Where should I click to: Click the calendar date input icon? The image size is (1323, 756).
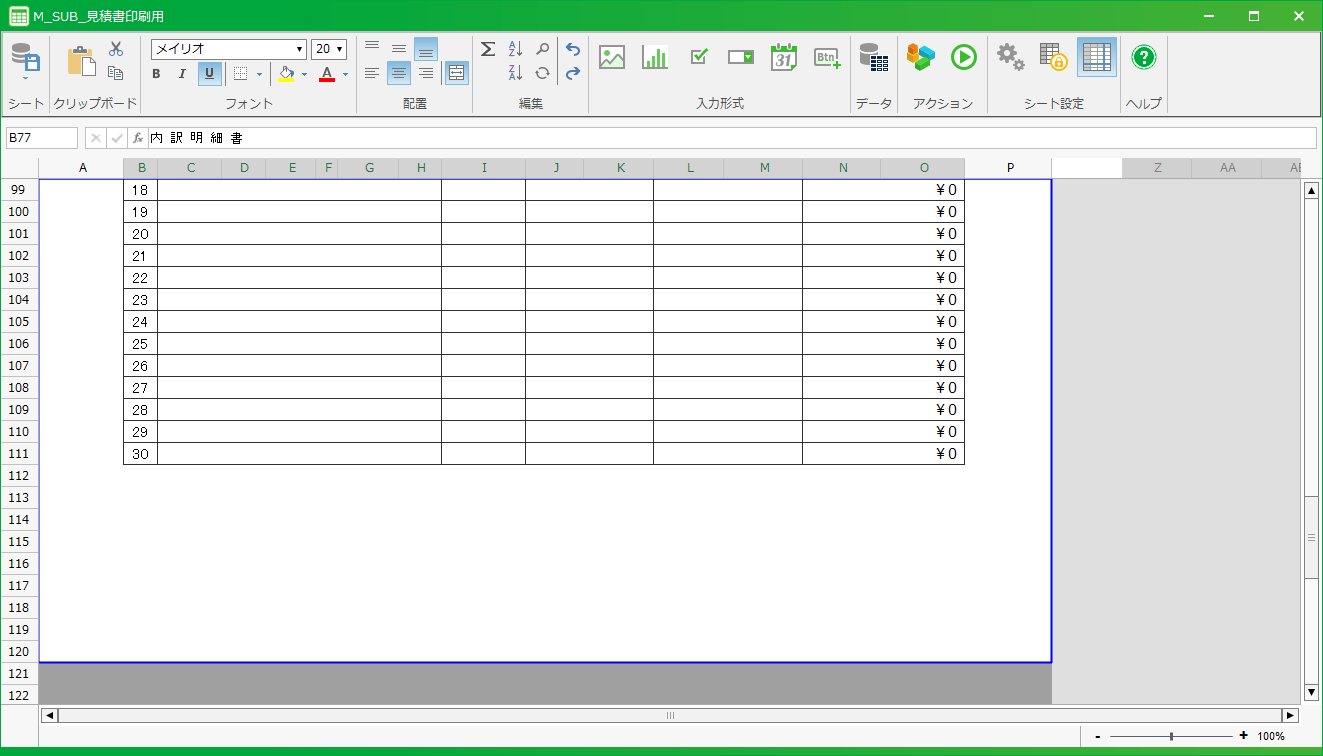coord(784,57)
